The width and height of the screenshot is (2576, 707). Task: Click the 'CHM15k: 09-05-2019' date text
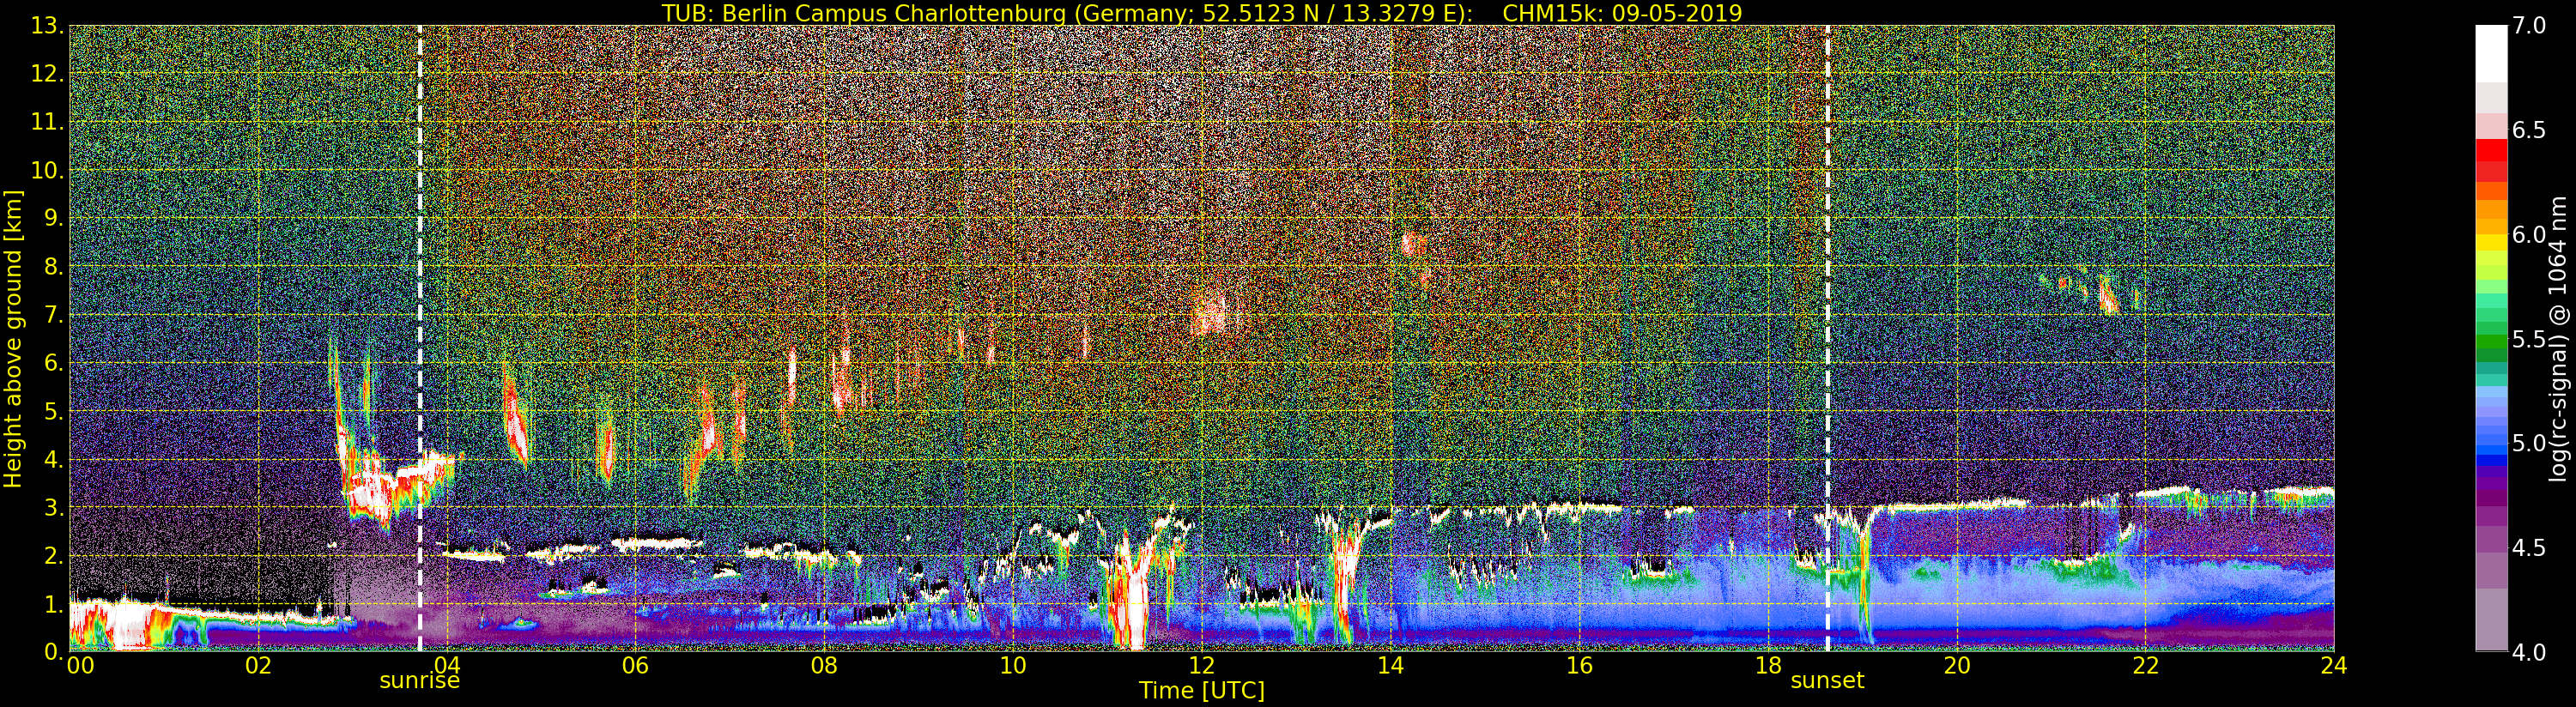pyautogui.click(x=1622, y=13)
